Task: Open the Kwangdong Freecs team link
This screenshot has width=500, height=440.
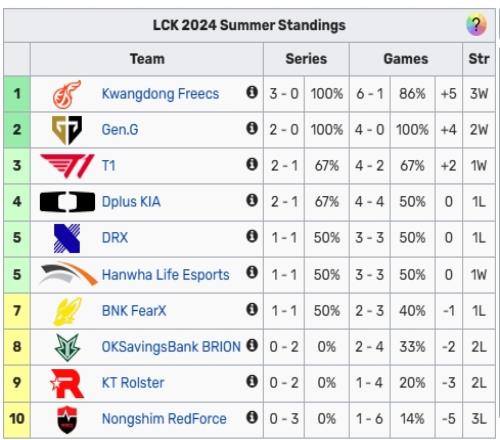Action: [160, 94]
